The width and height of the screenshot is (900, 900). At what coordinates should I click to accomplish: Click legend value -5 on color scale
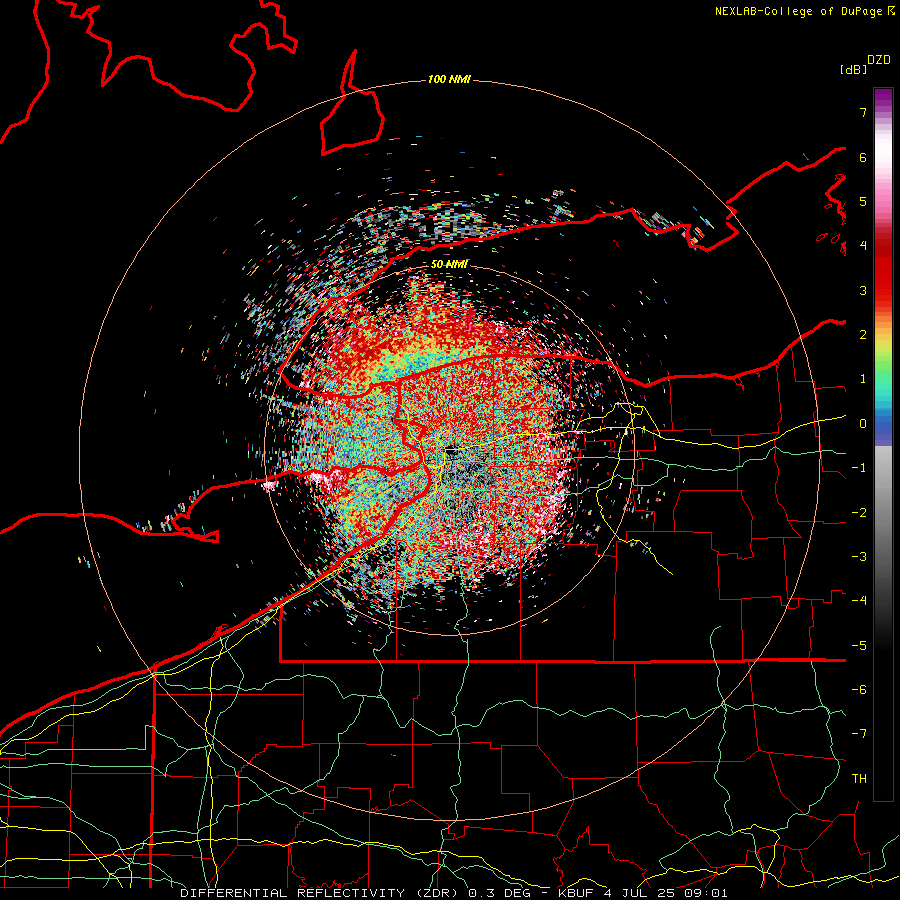[859, 646]
